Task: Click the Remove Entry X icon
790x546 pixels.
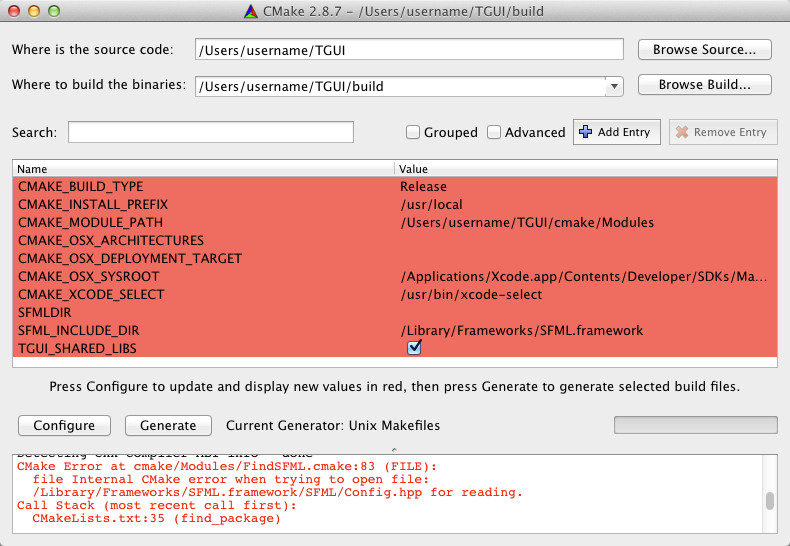Action: click(x=682, y=132)
